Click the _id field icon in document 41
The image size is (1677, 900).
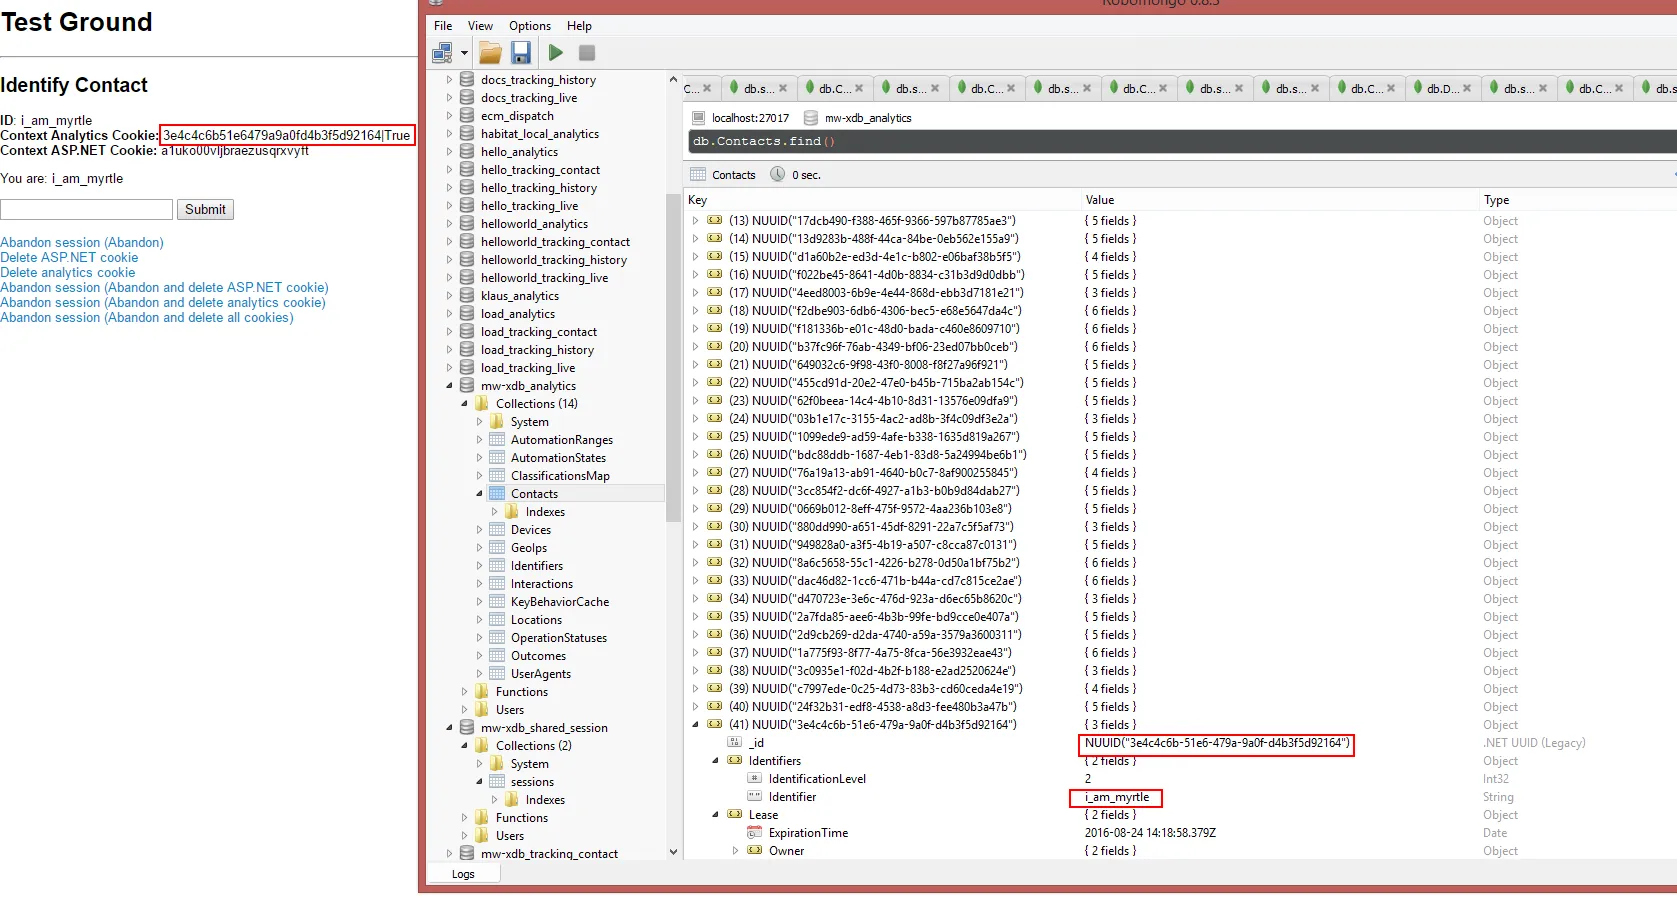(735, 743)
